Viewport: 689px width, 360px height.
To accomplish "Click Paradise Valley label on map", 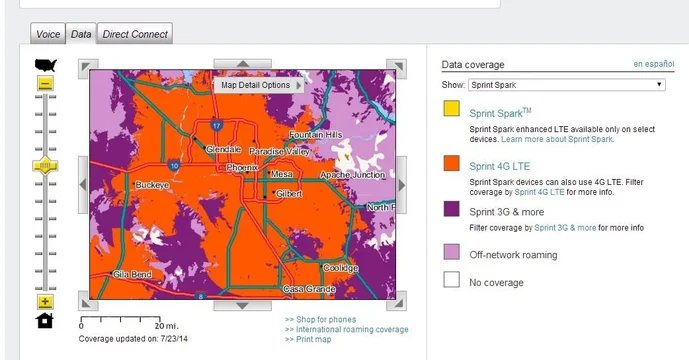I will [x=279, y=152].
